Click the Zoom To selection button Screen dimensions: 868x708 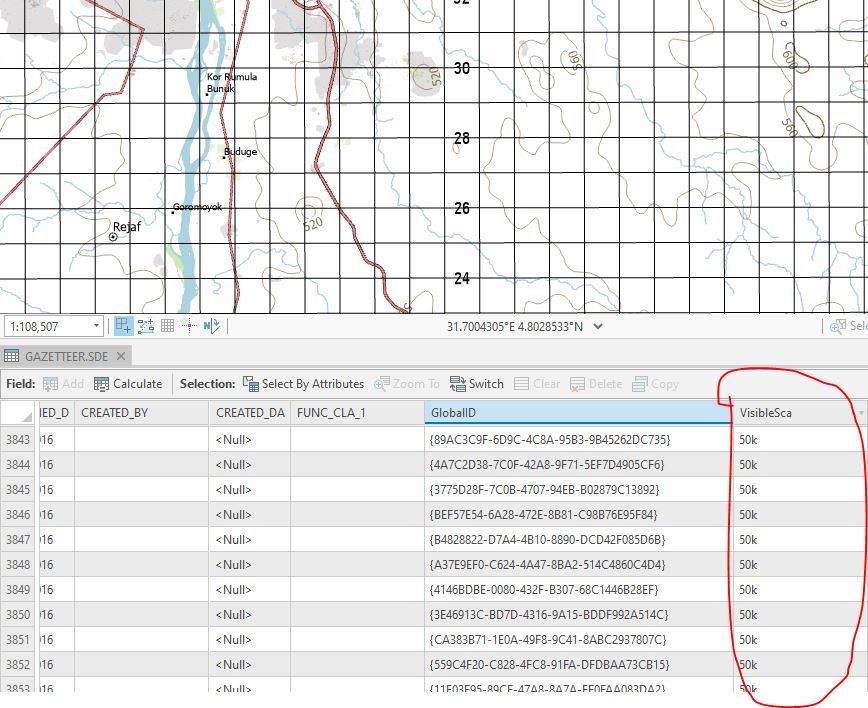407,384
